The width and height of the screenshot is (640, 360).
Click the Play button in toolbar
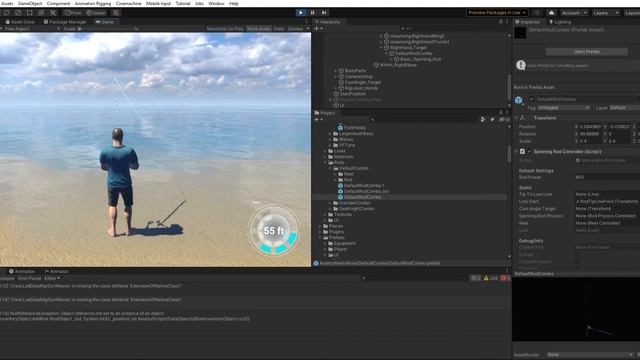301,13
